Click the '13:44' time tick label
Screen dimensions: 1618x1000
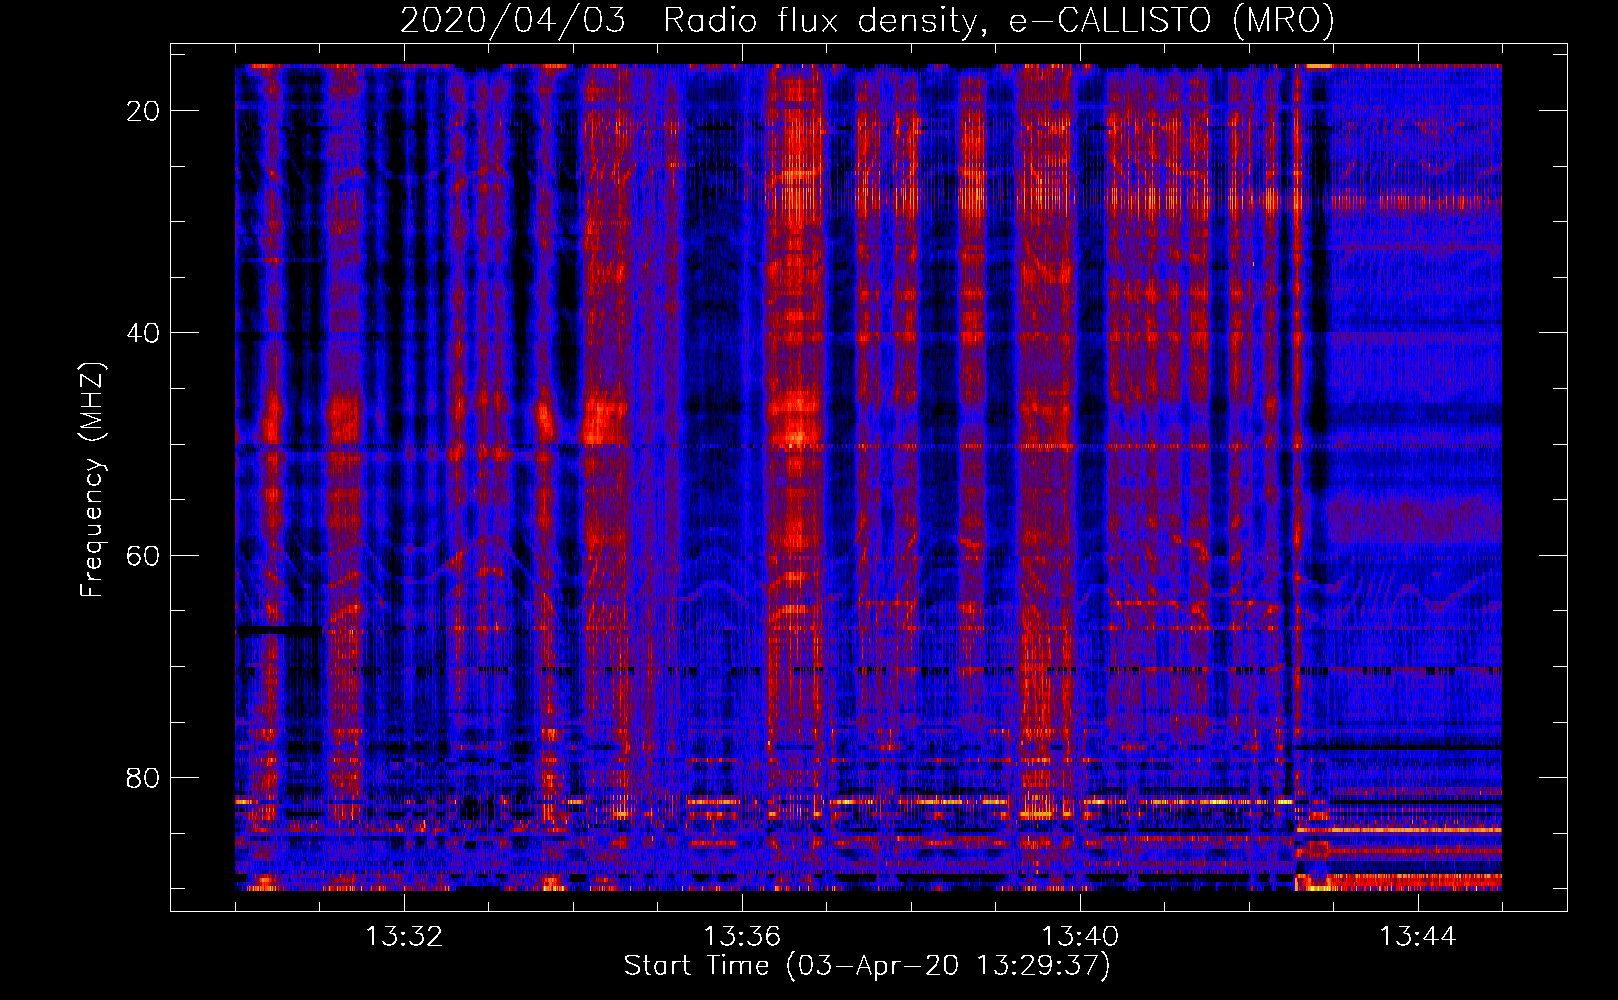pyautogui.click(x=1418, y=937)
